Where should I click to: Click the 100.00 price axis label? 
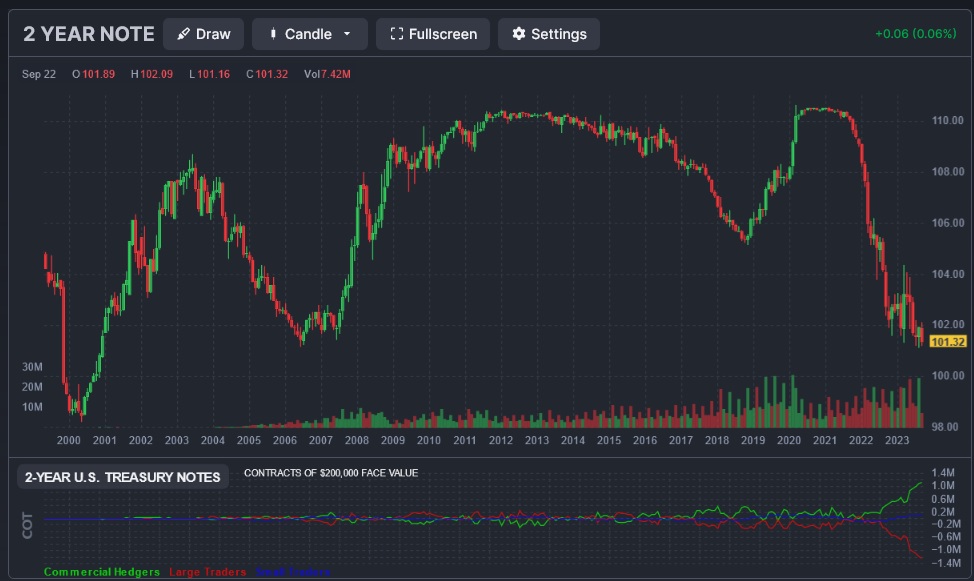[x=948, y=376]
